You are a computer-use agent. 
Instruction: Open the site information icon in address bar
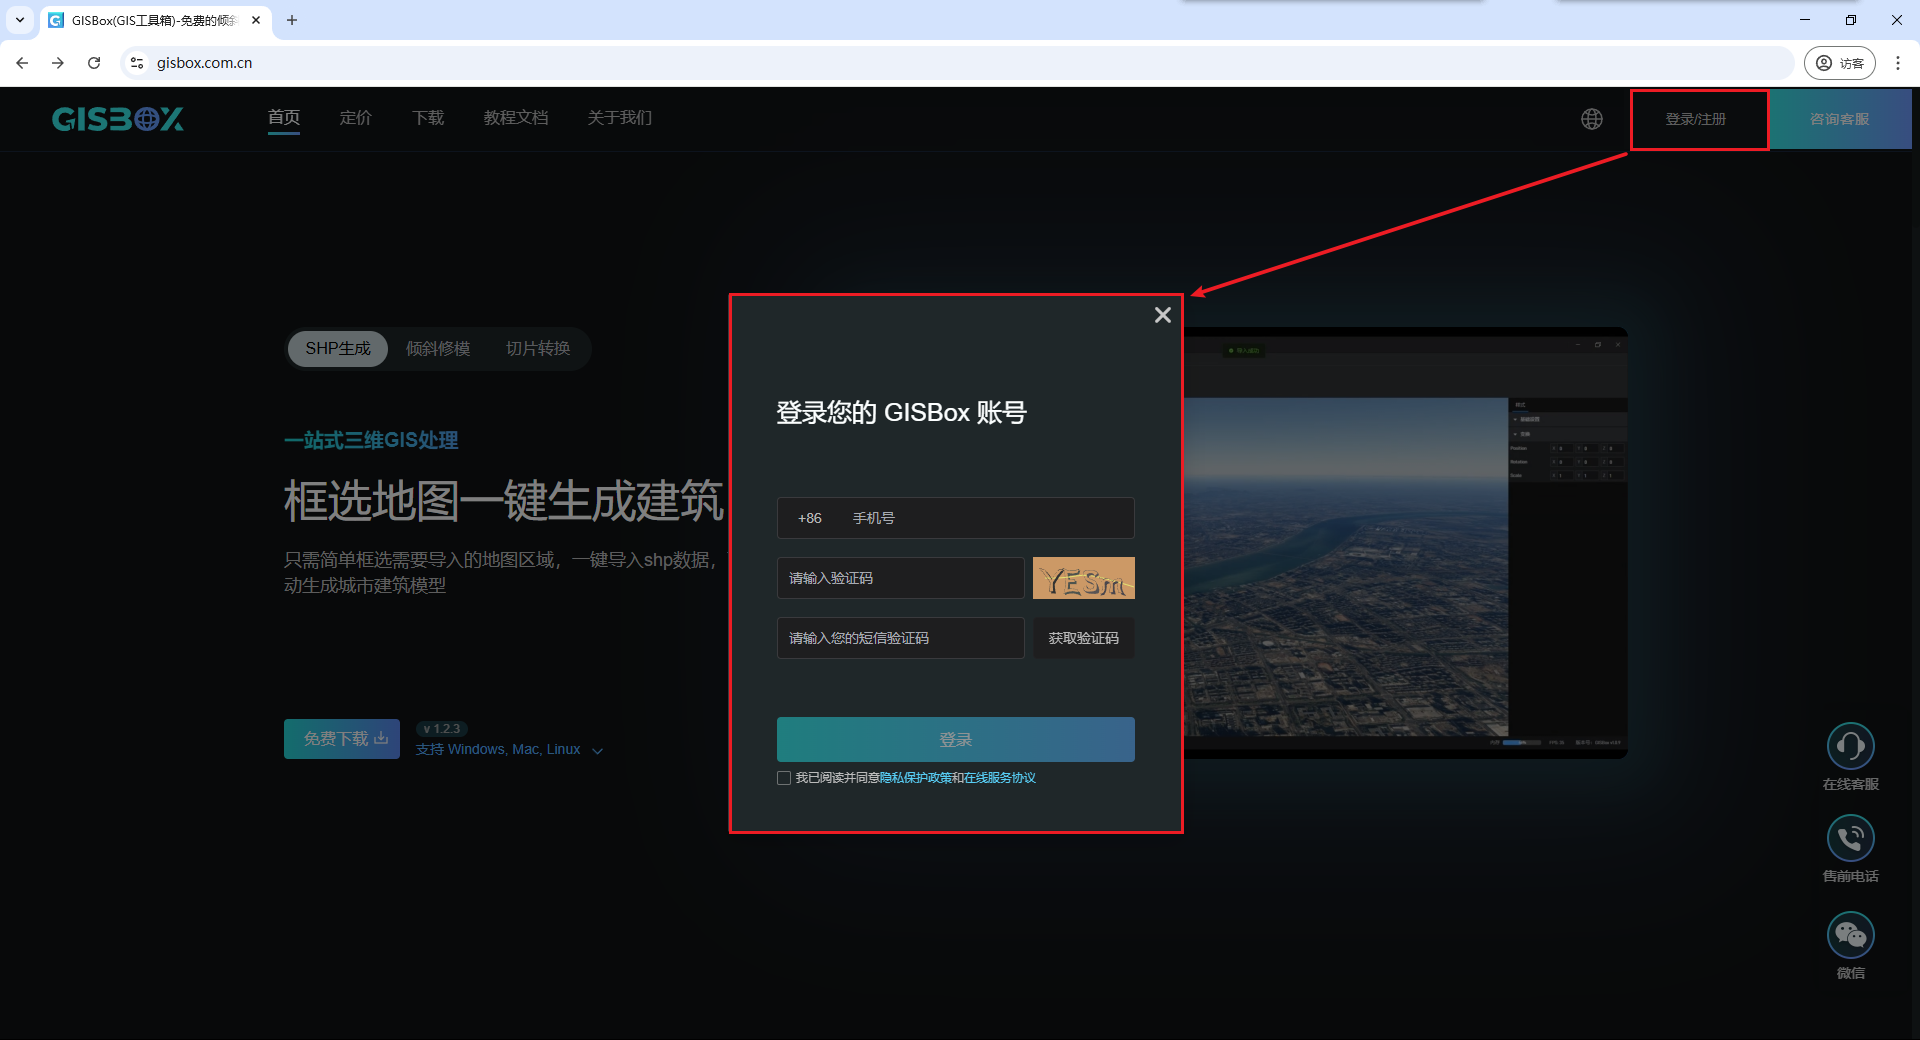[x=137, y=62]
